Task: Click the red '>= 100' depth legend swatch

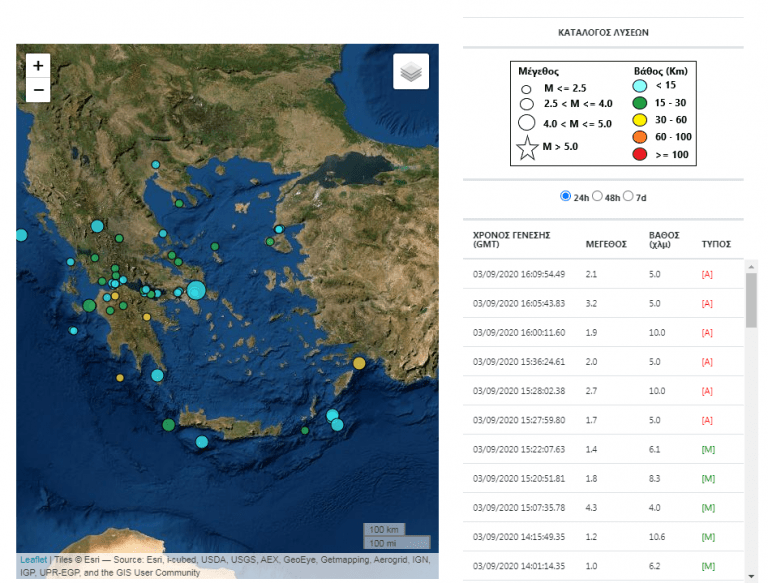Action: tap(640, 154)
